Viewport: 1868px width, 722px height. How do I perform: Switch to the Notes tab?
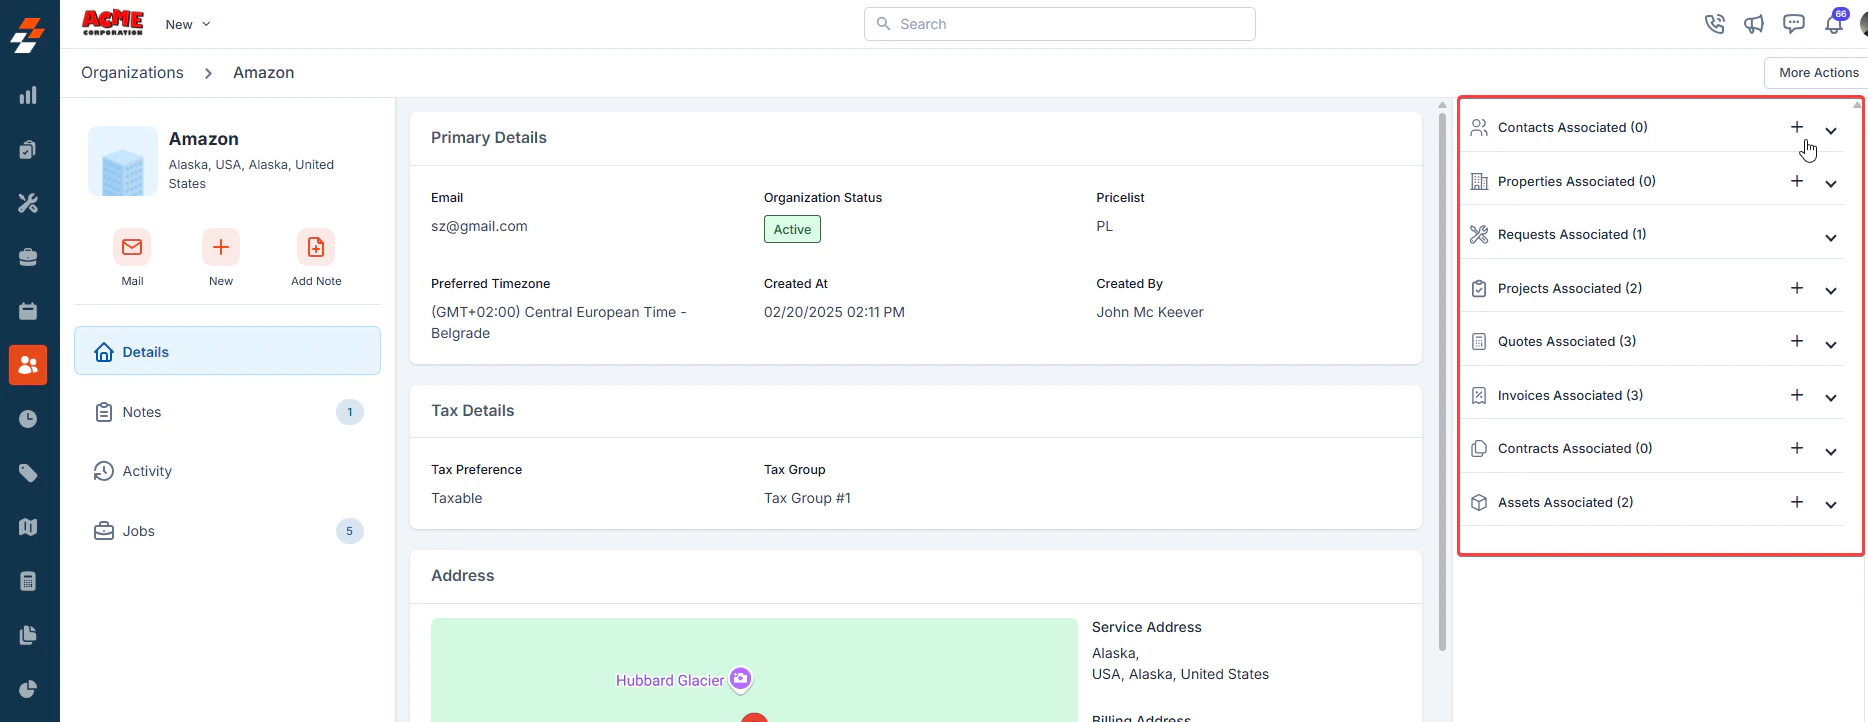pos(227,412)
